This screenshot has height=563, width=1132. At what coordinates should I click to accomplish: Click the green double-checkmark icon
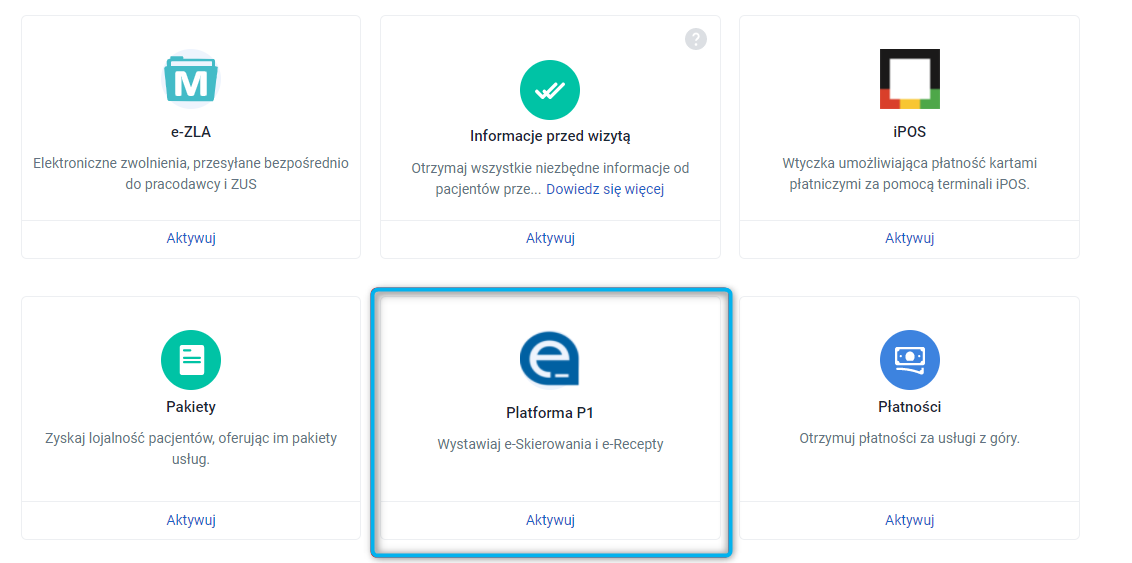[x=550, y=90]
